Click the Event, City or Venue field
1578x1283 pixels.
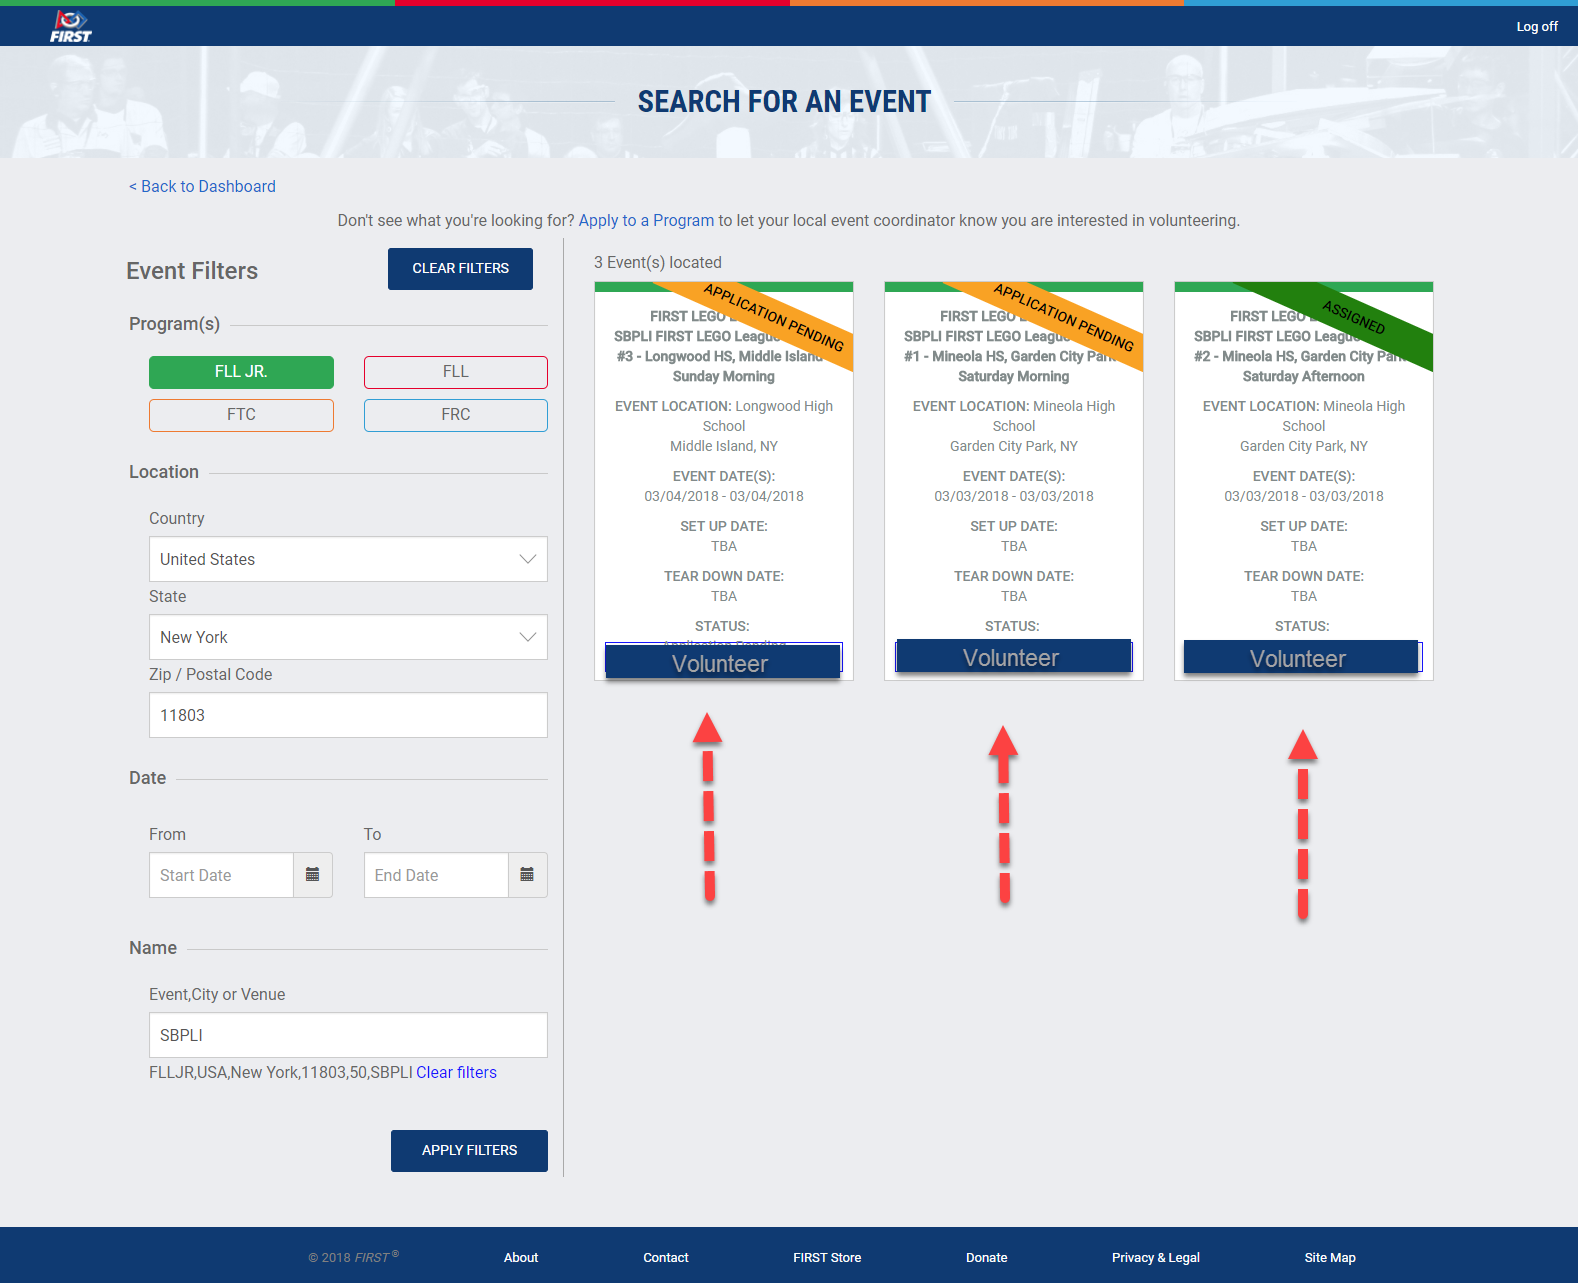(348, 1035)
